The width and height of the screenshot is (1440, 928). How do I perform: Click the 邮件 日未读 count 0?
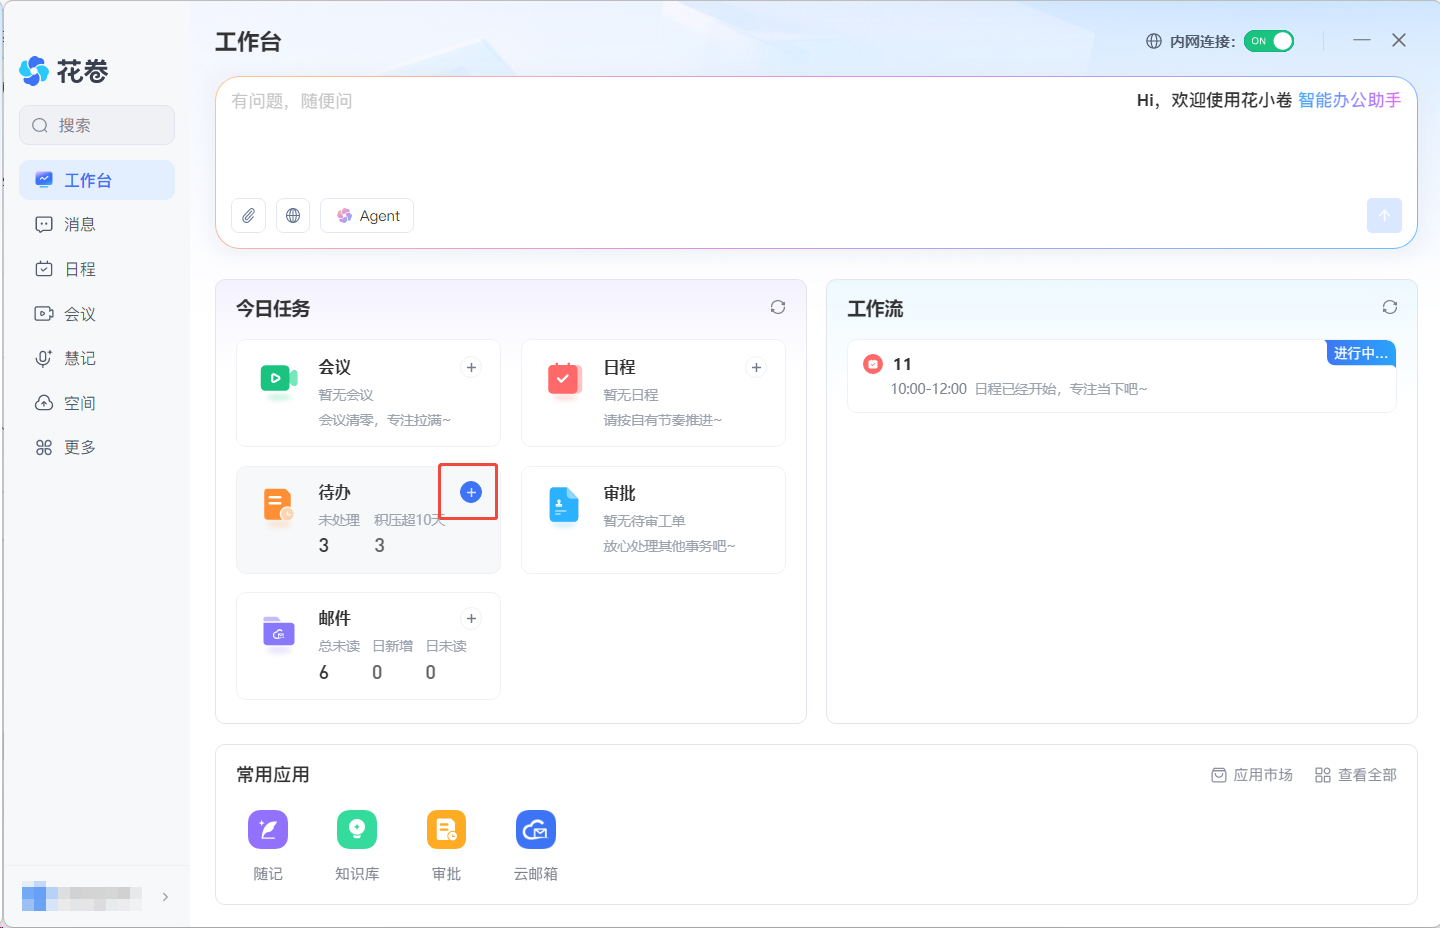coord(431,673)
